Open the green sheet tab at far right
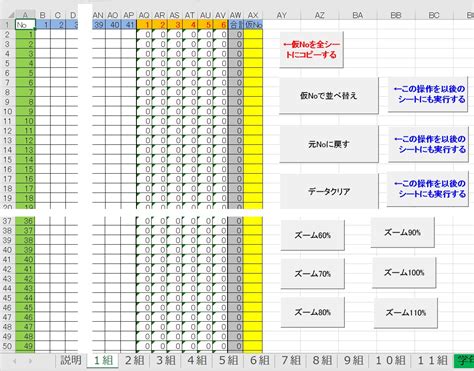Image resolution: width=474 pixels, height=371 pixels. [464, 360]
